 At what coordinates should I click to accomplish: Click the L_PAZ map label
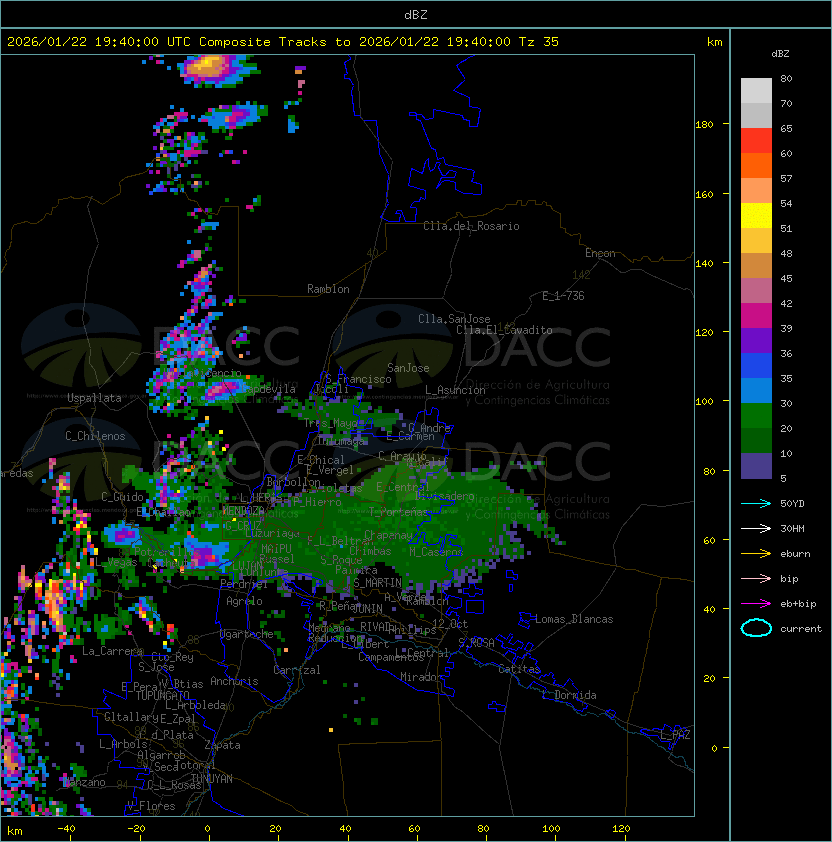675,735
